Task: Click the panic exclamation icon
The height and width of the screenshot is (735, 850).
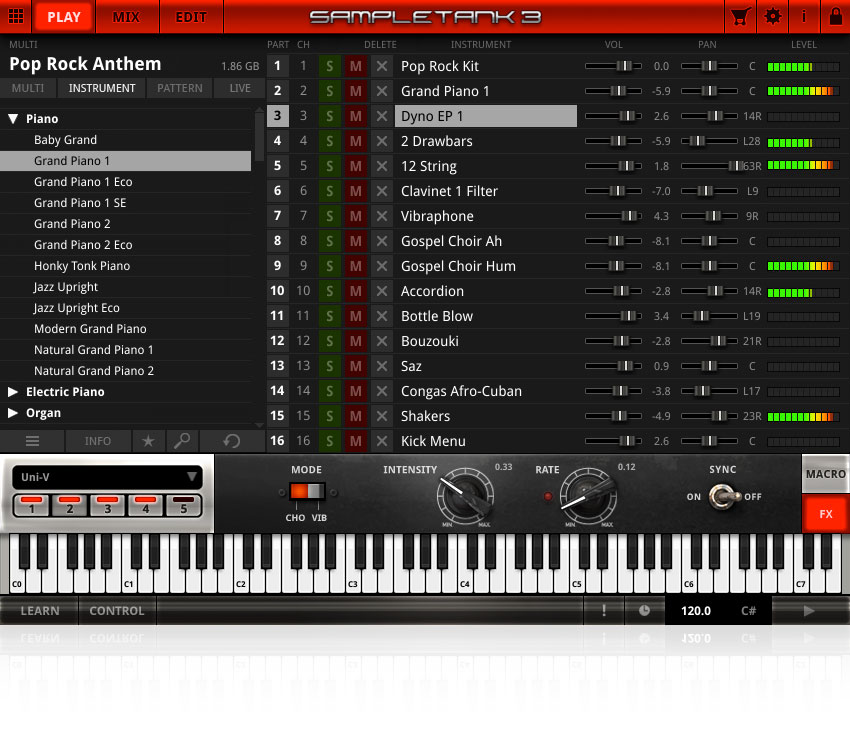Action: [604, 610]
